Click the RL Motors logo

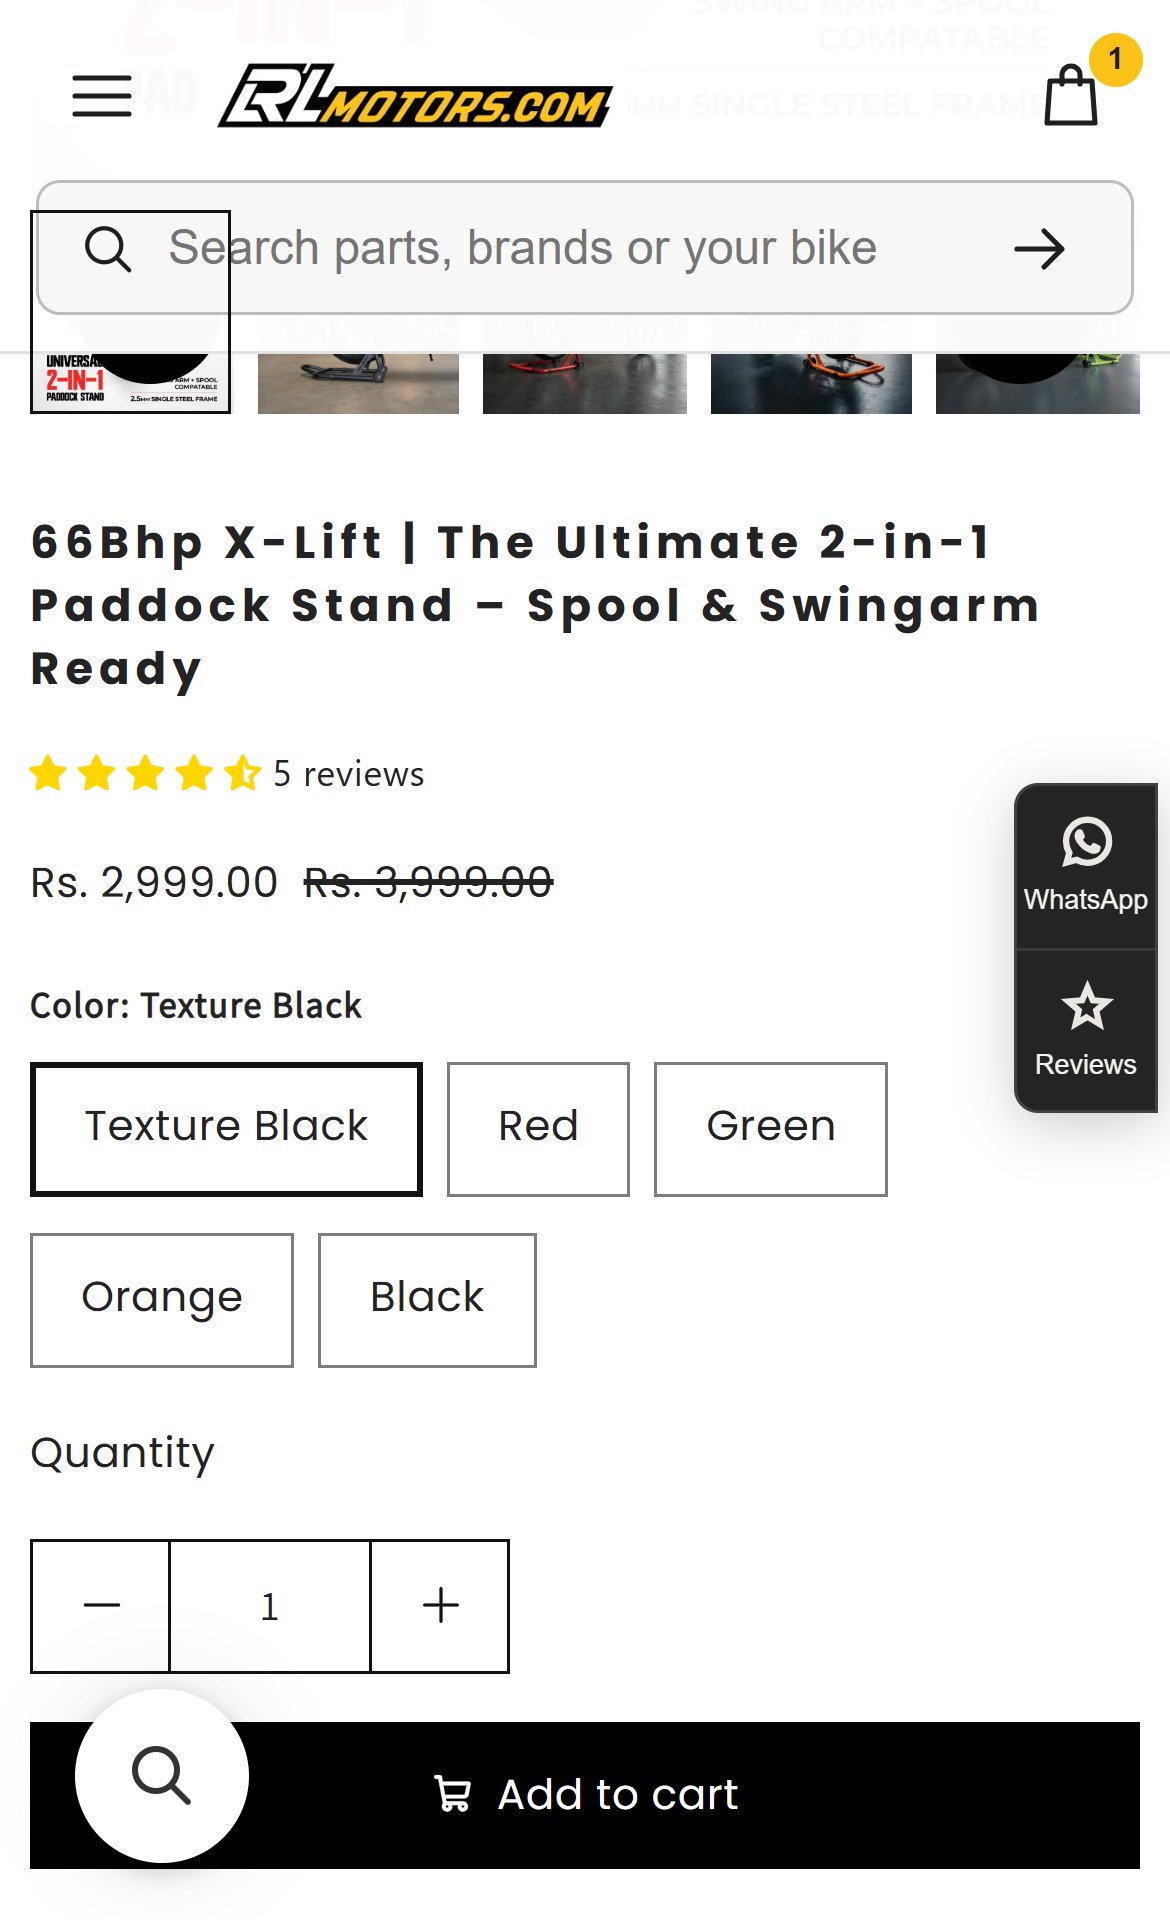[x=415, y=96]
